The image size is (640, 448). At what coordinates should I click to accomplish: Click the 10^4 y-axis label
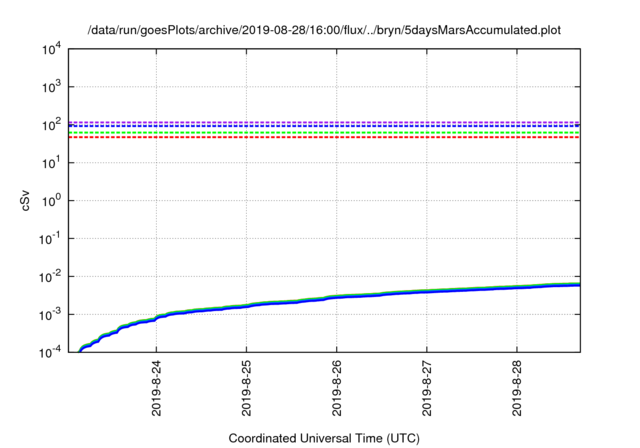52,49
